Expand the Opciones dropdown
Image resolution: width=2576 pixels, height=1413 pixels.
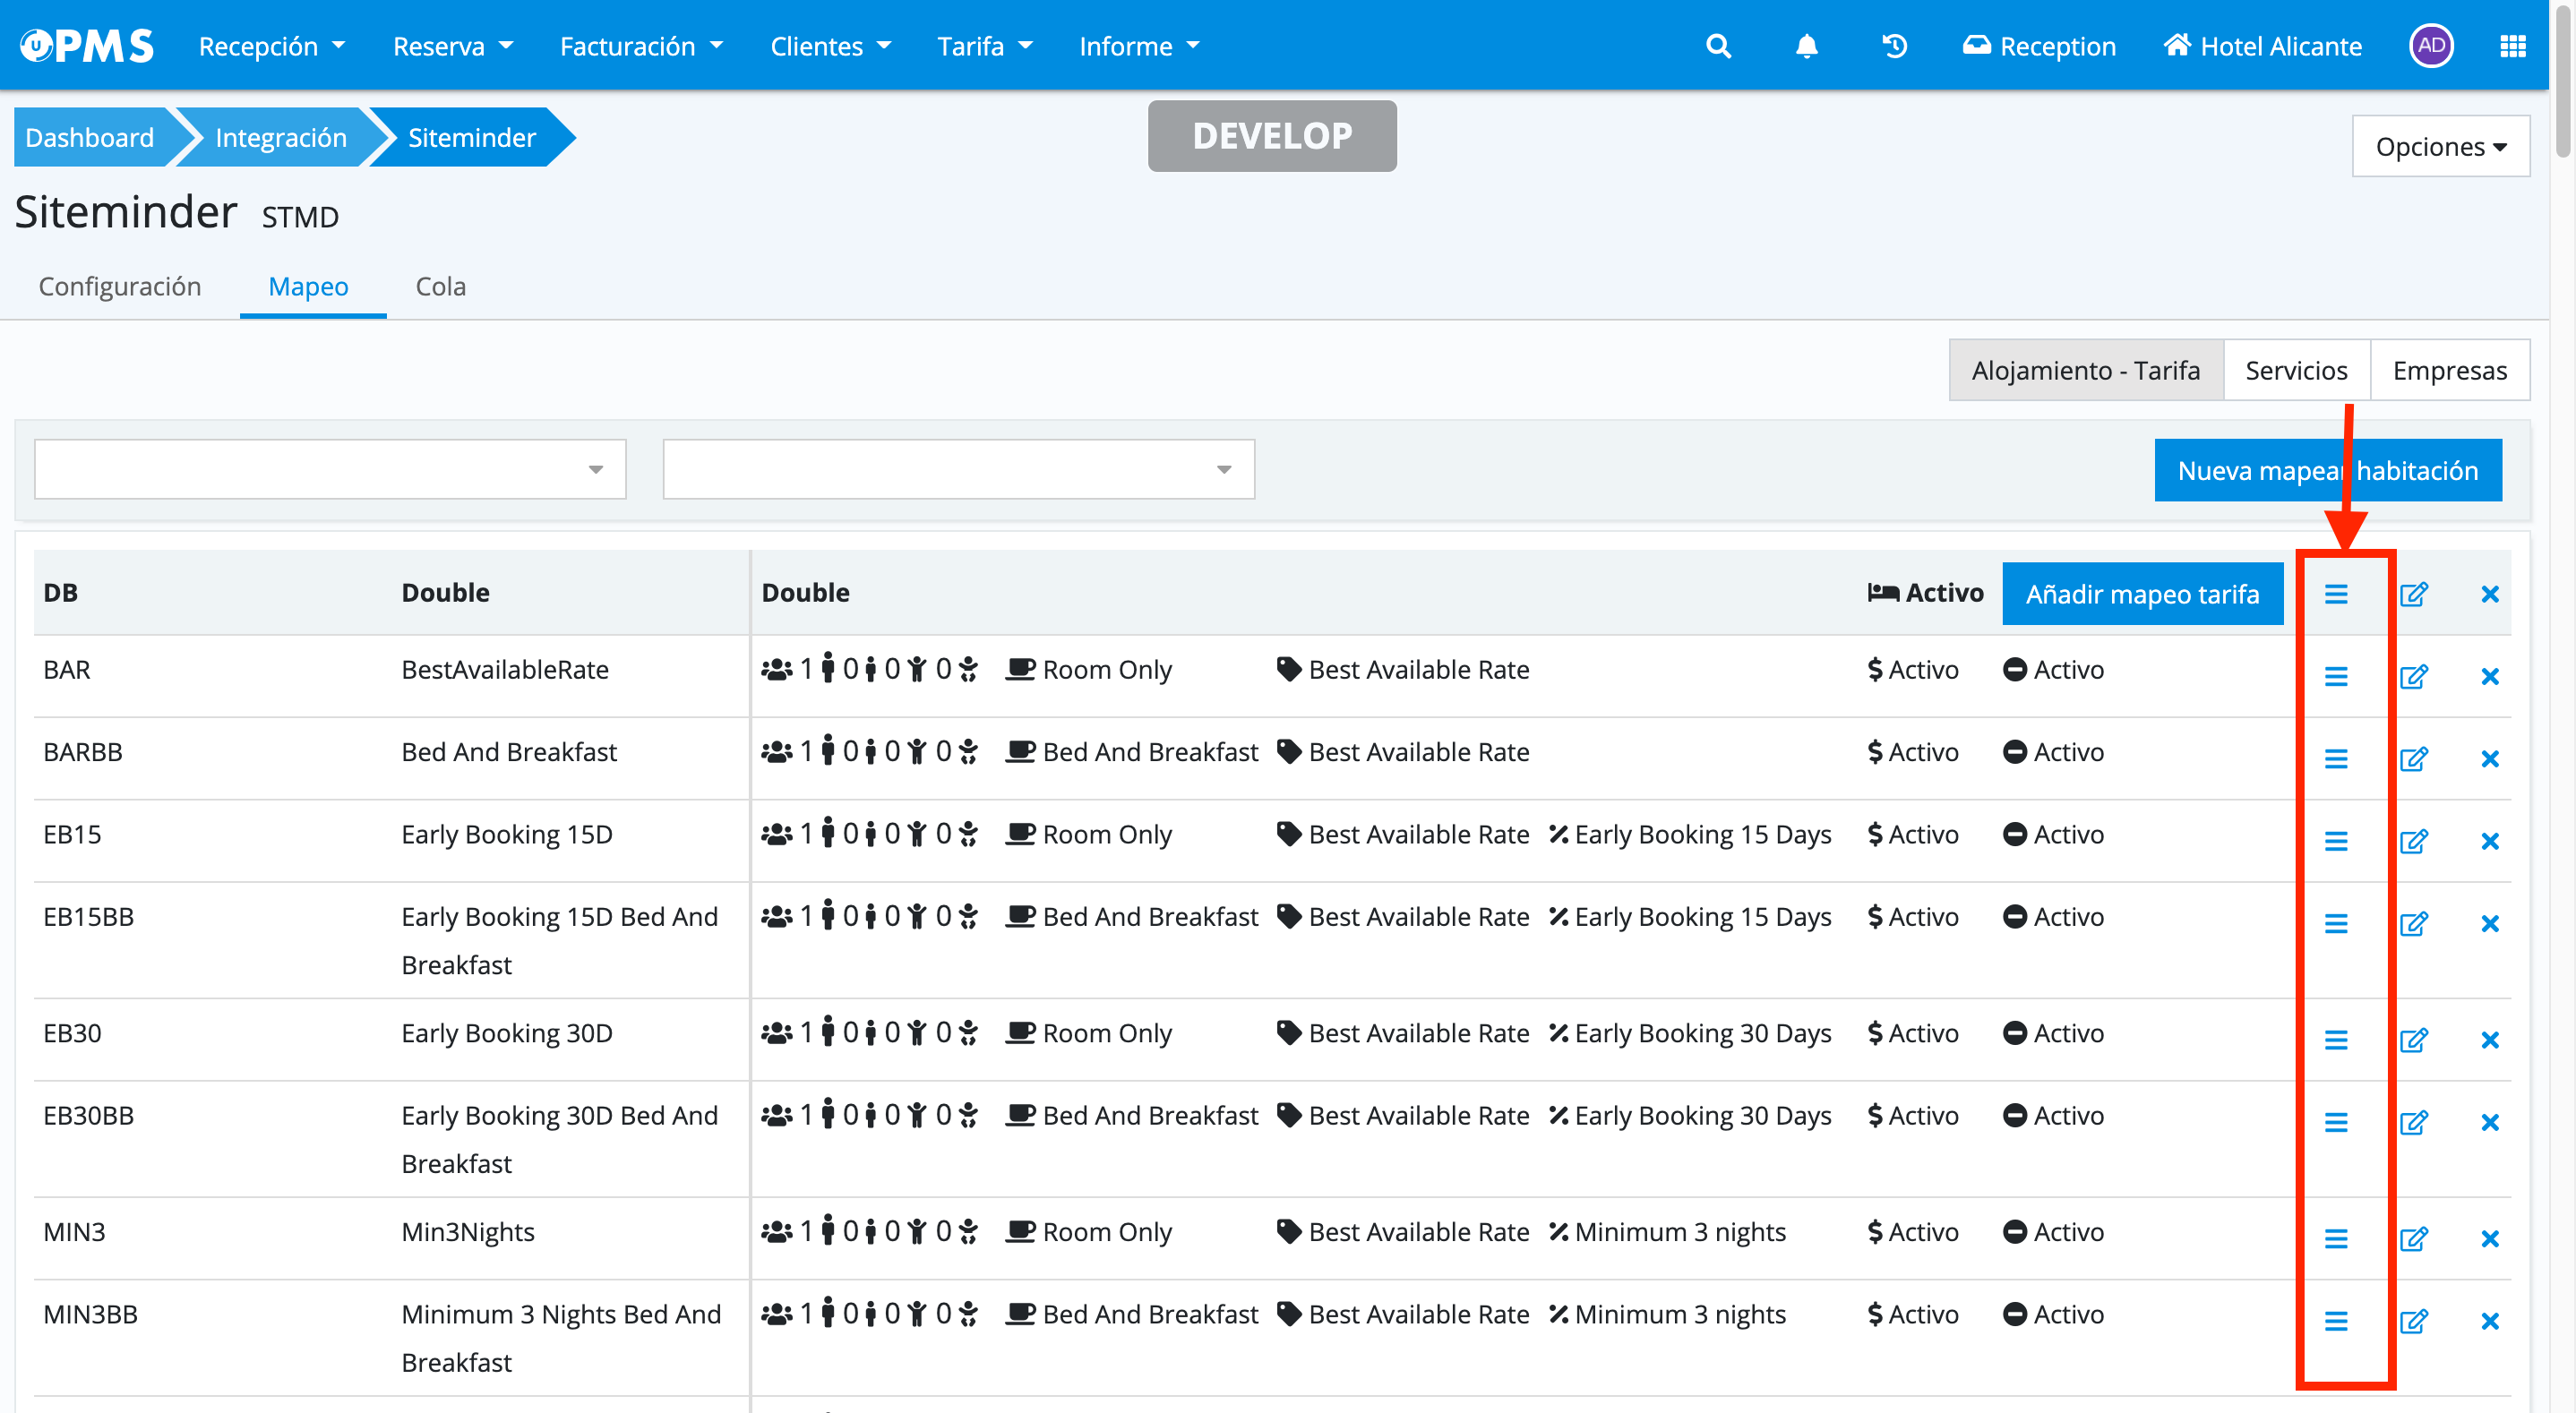[2440, 146]
